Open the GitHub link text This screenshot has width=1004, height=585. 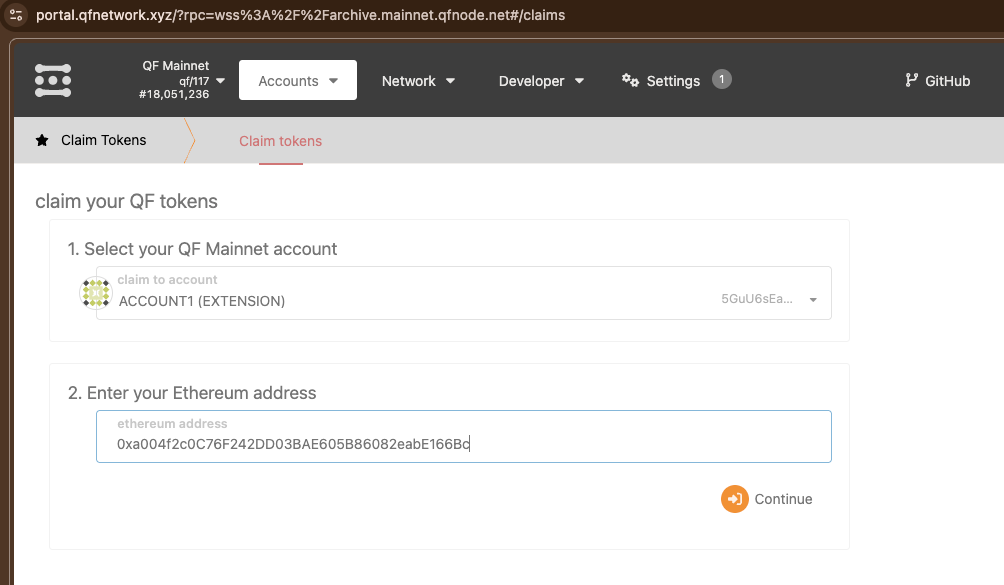(947, 81)
